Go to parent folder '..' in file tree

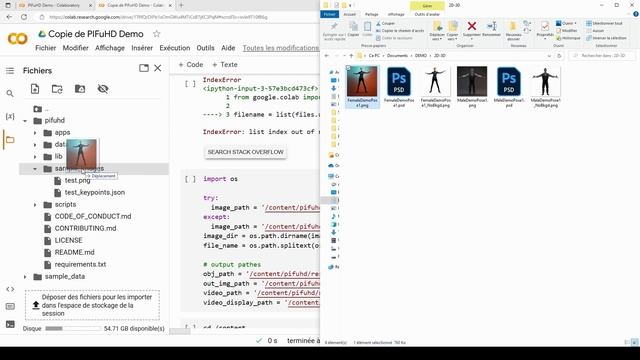[x=41, y=109]
